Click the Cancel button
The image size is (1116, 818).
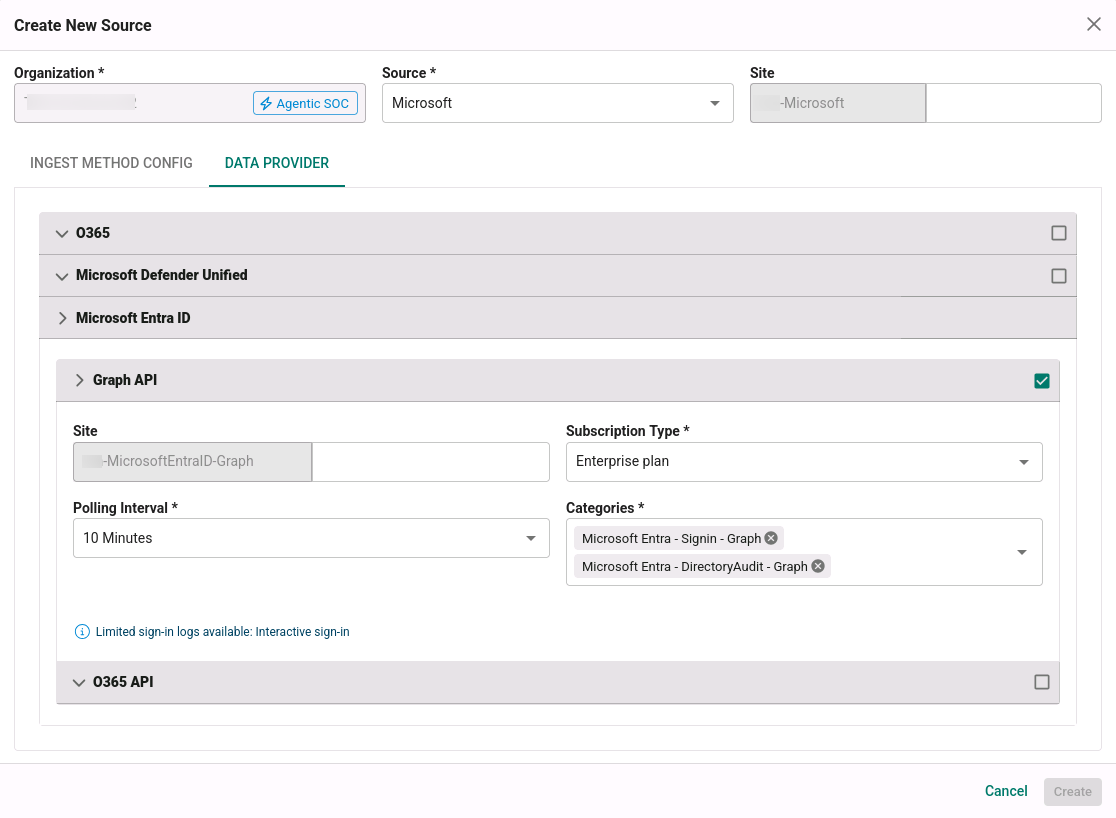click(x=1006, y=791)
